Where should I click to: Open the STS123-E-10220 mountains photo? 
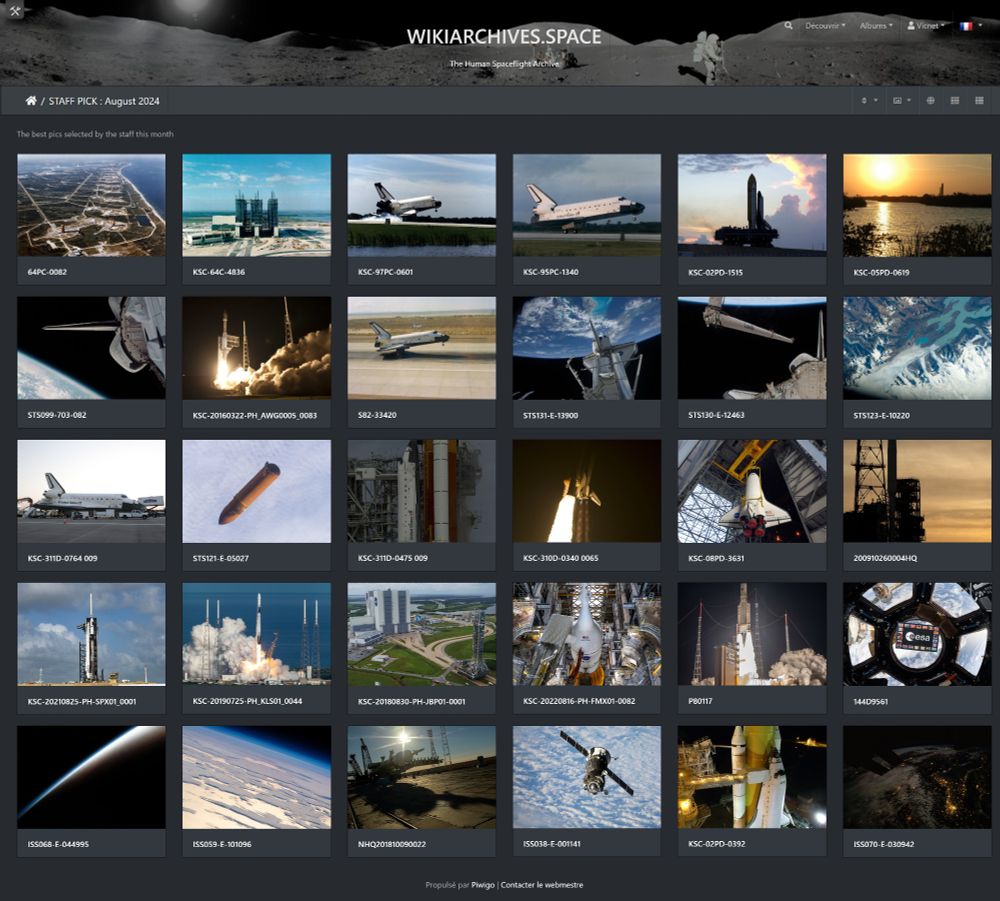pos(917,348)
